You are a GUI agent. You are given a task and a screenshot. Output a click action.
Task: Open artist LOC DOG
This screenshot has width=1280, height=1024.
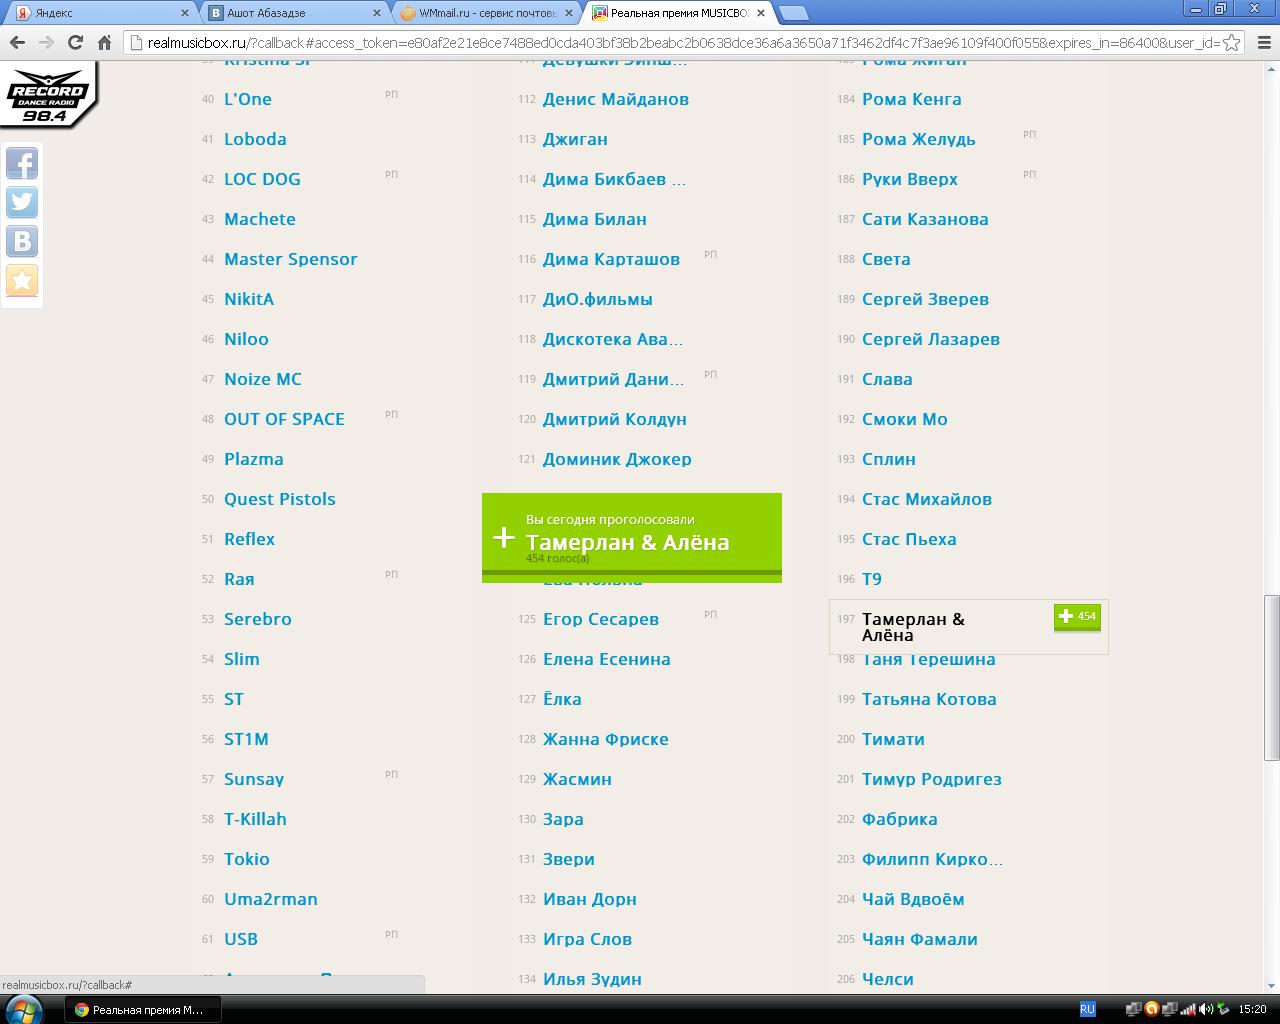pyautogui.click(x=262, y=179)
